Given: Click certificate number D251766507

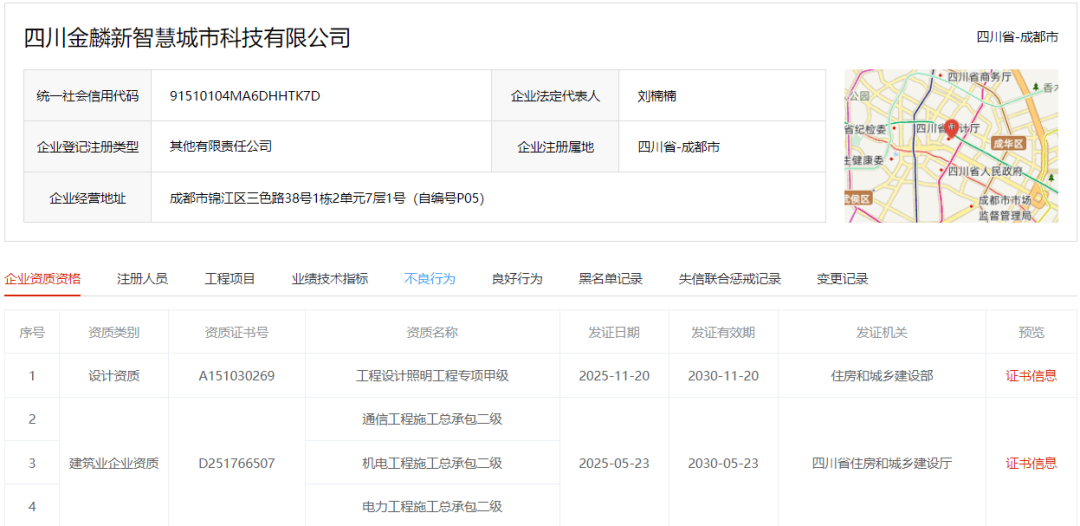Looking at the screenshot, I should pyautogui.click(x=237, y=463).
